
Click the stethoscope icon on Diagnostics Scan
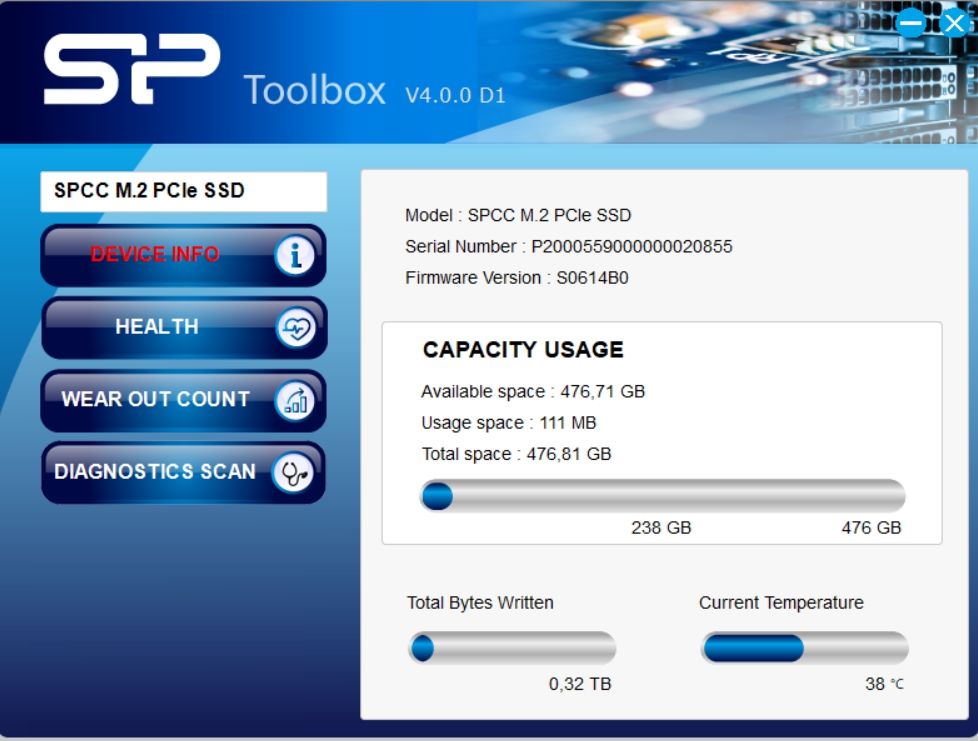coord(293,473)
